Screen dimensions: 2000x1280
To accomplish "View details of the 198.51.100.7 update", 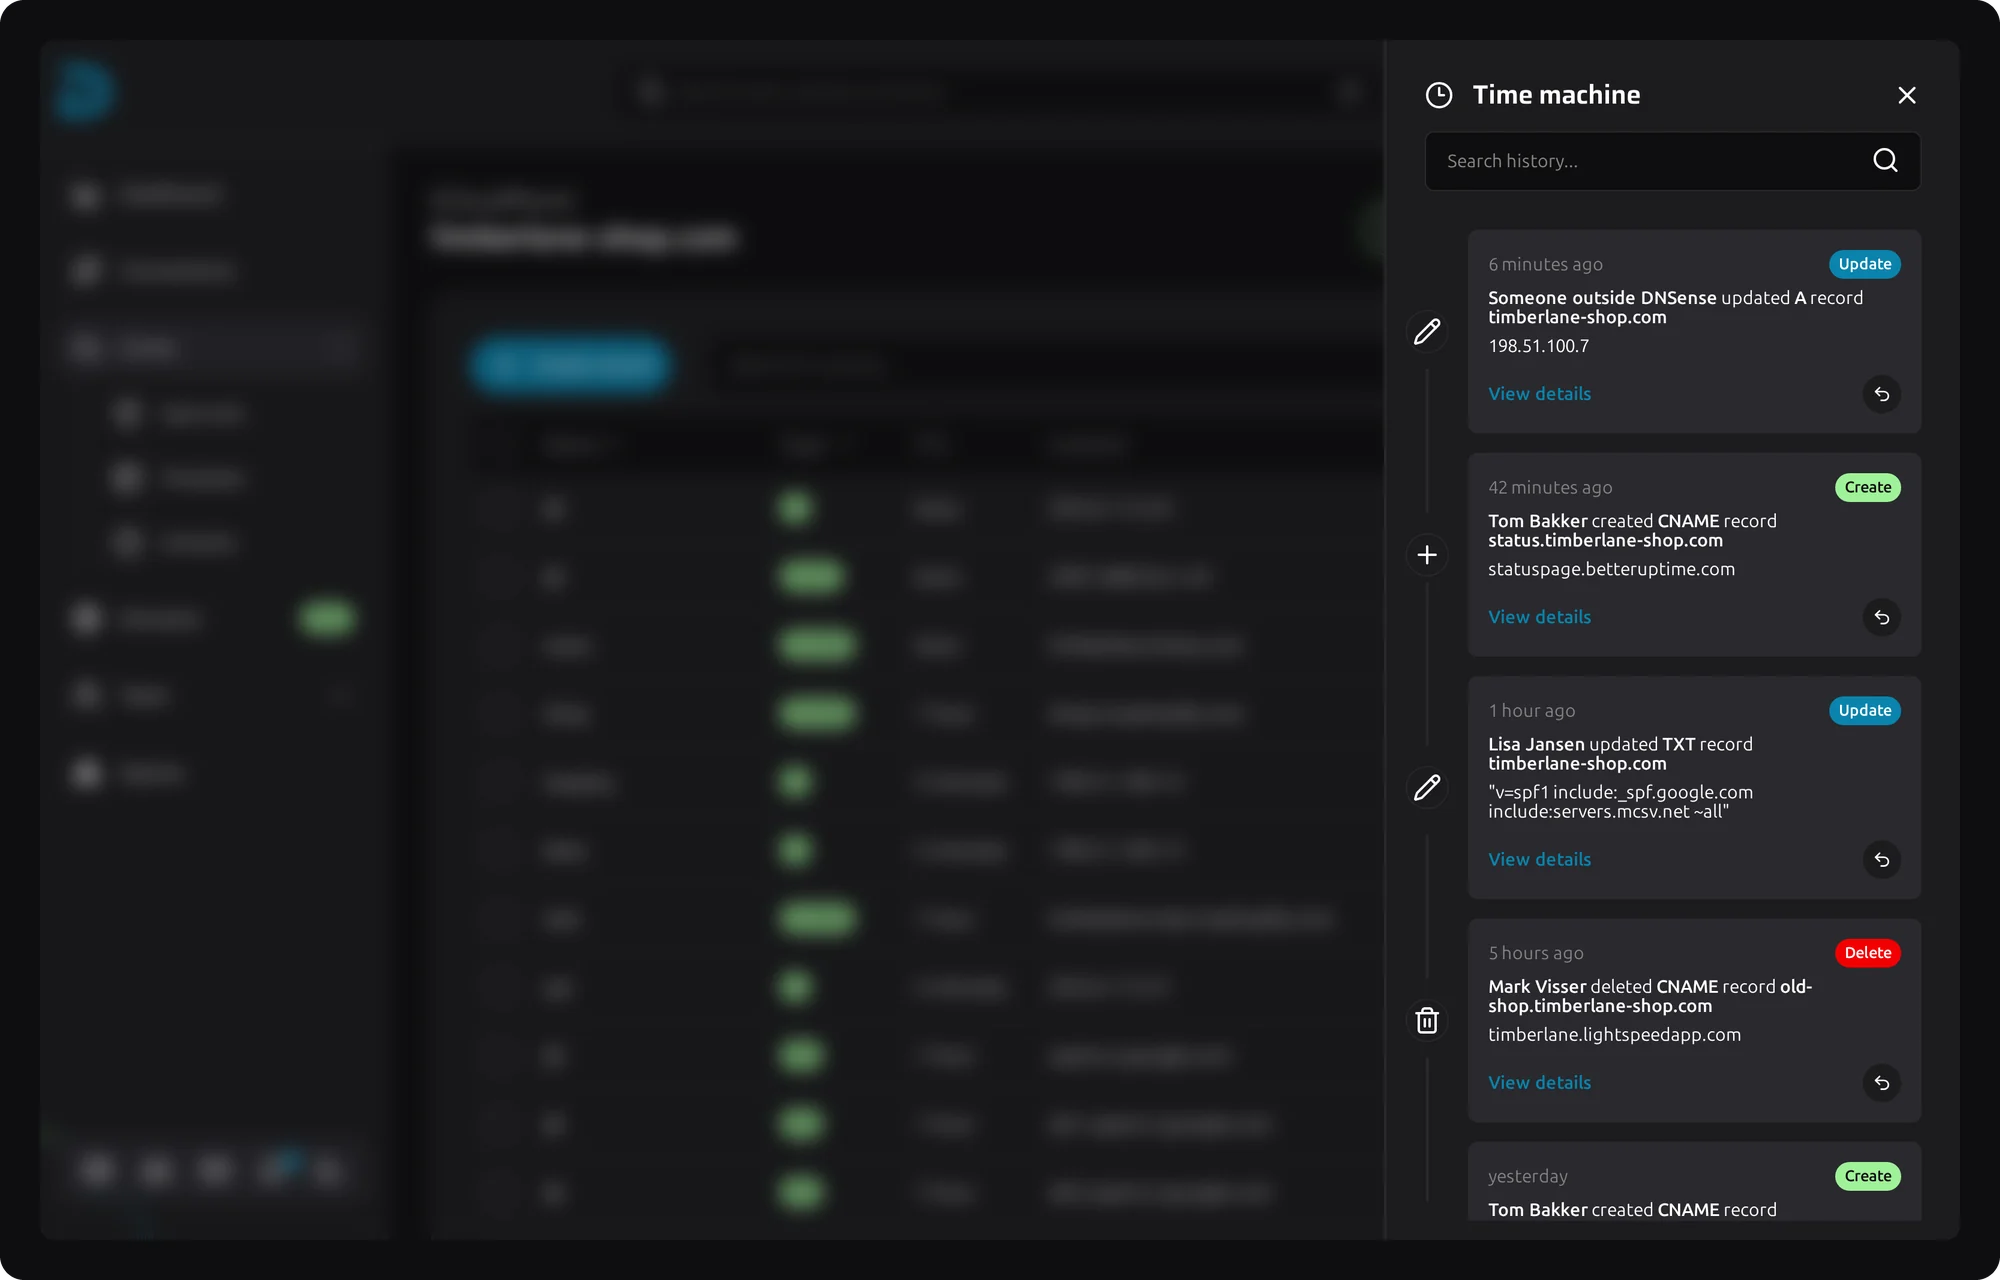I will pos(1539,394).
